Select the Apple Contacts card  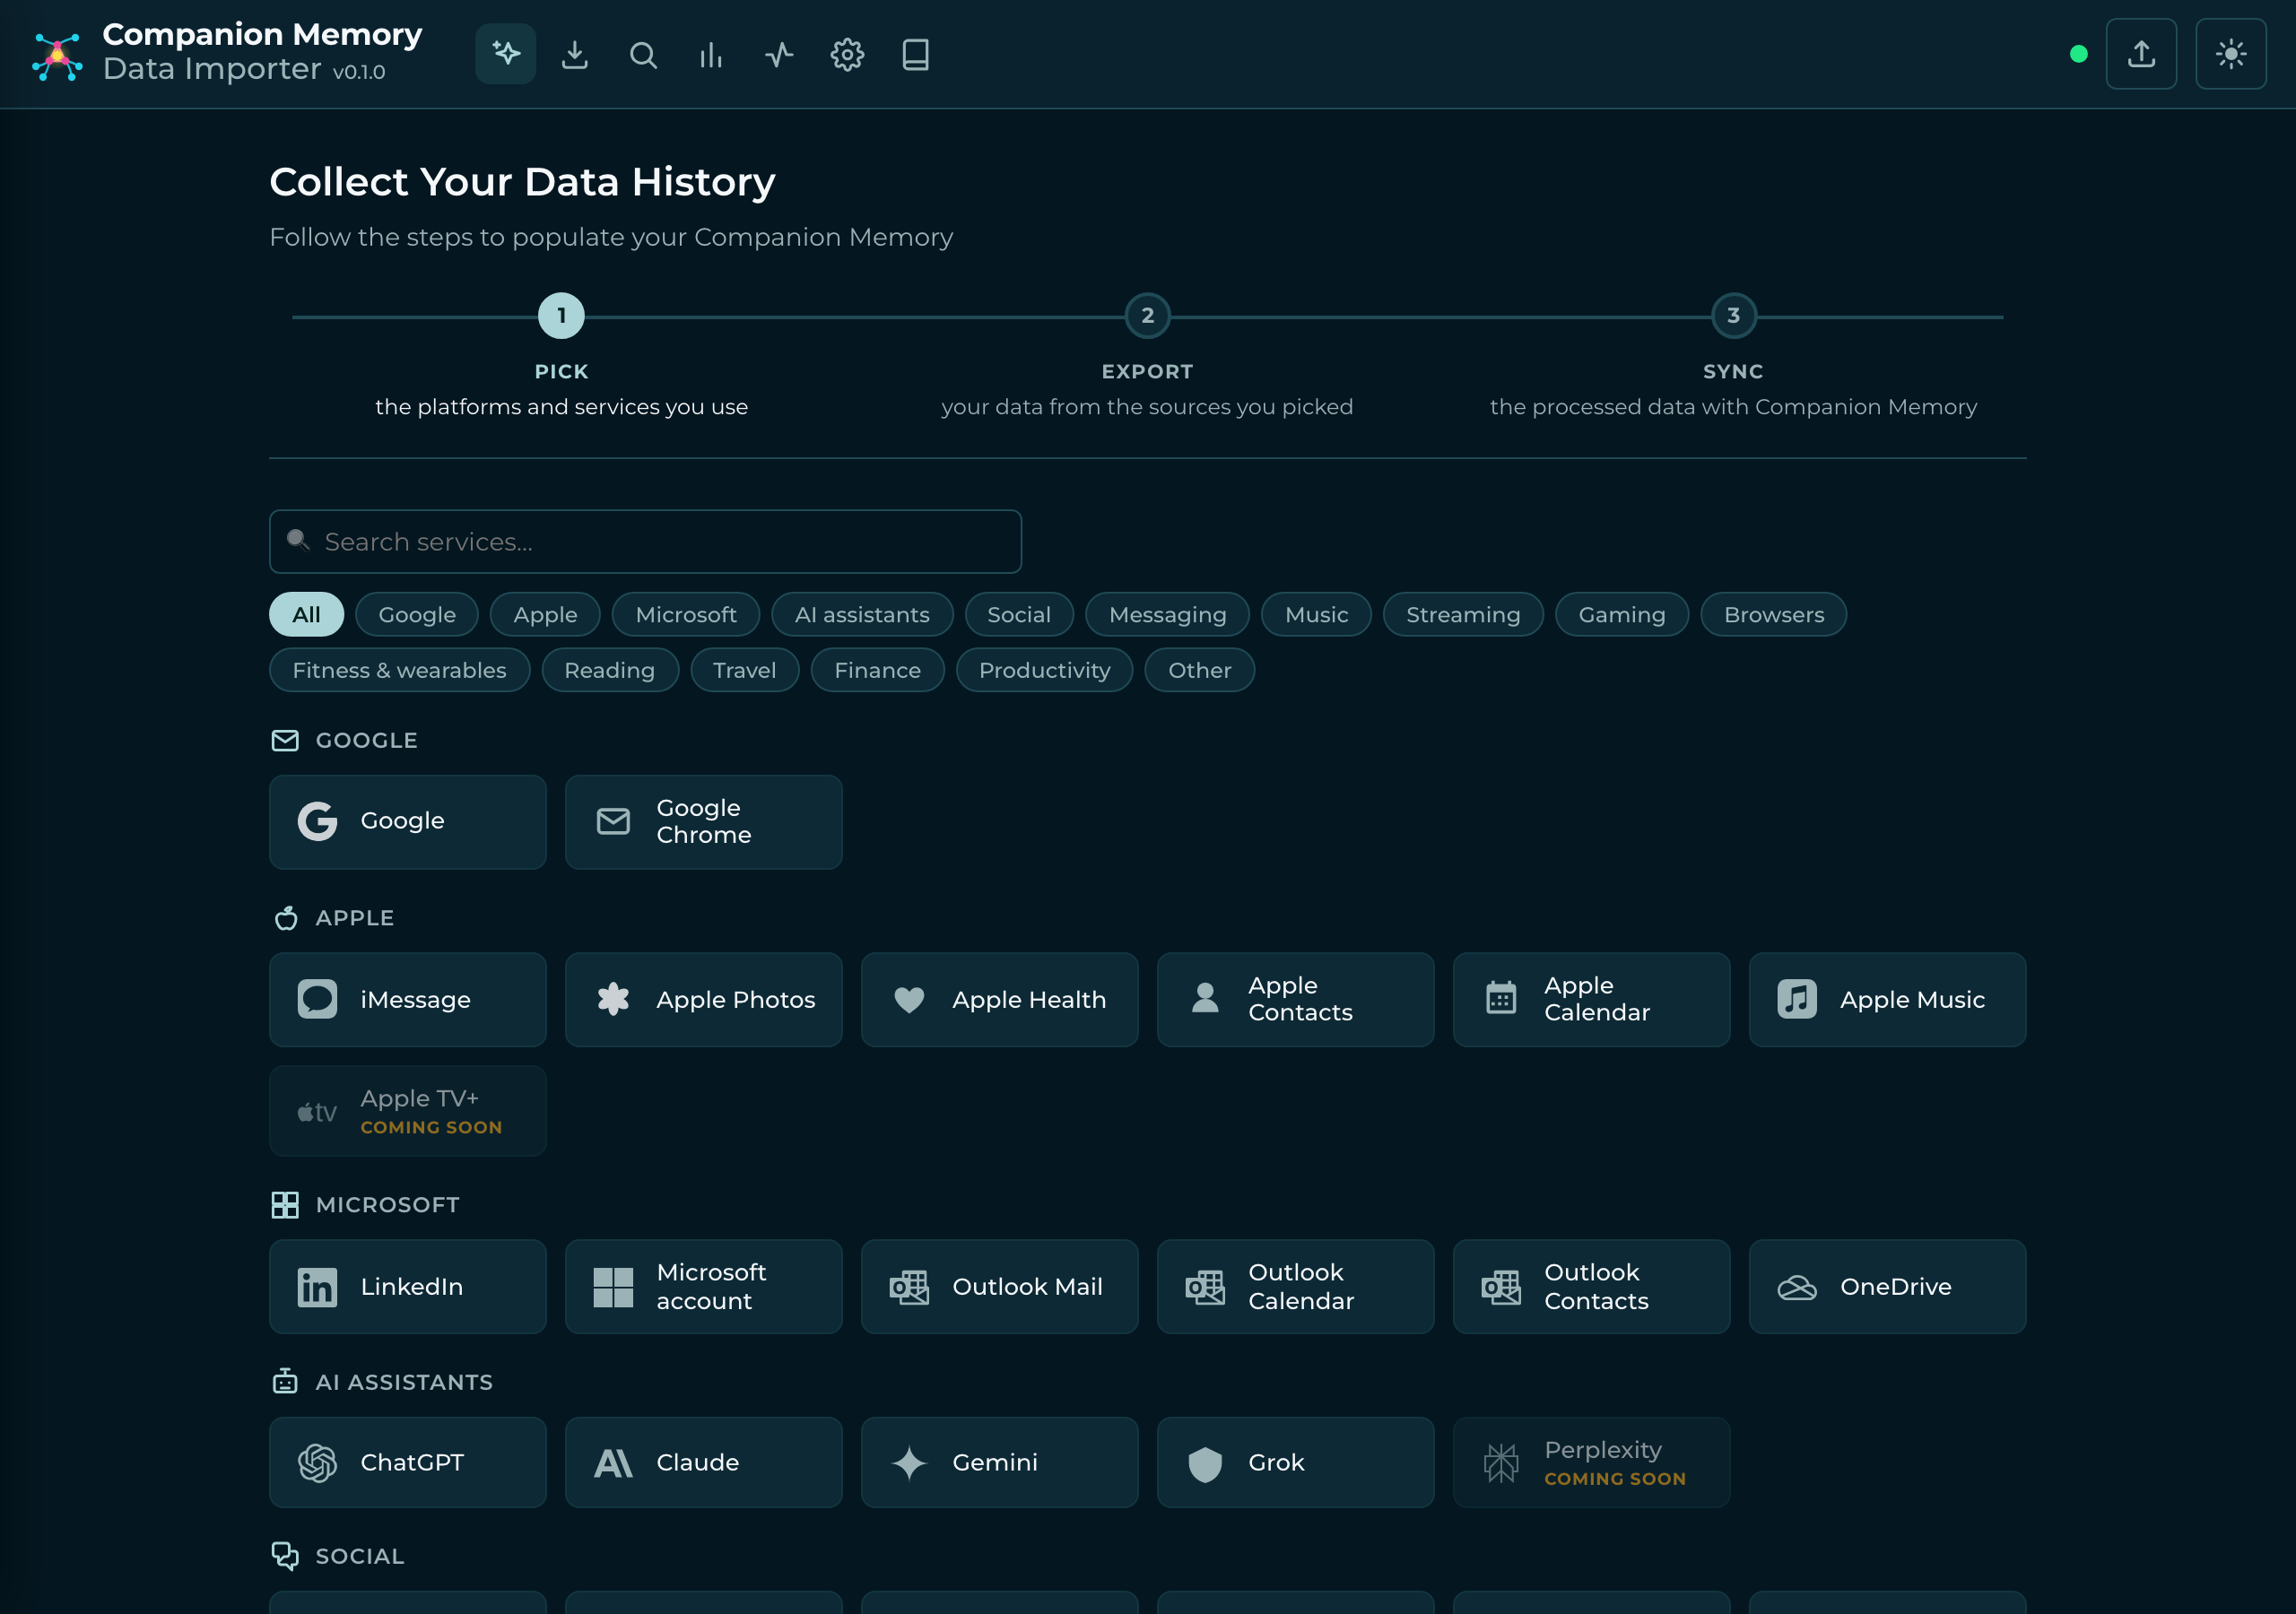1296,1000
